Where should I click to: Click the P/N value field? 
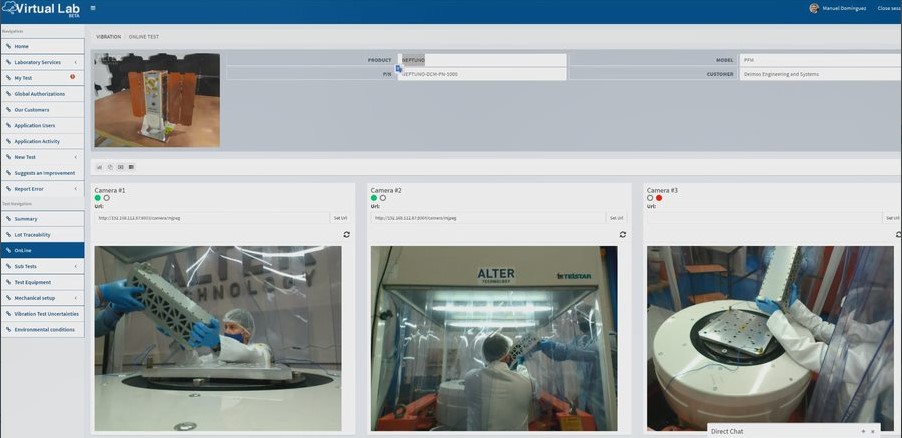click(x=482, y=74)
